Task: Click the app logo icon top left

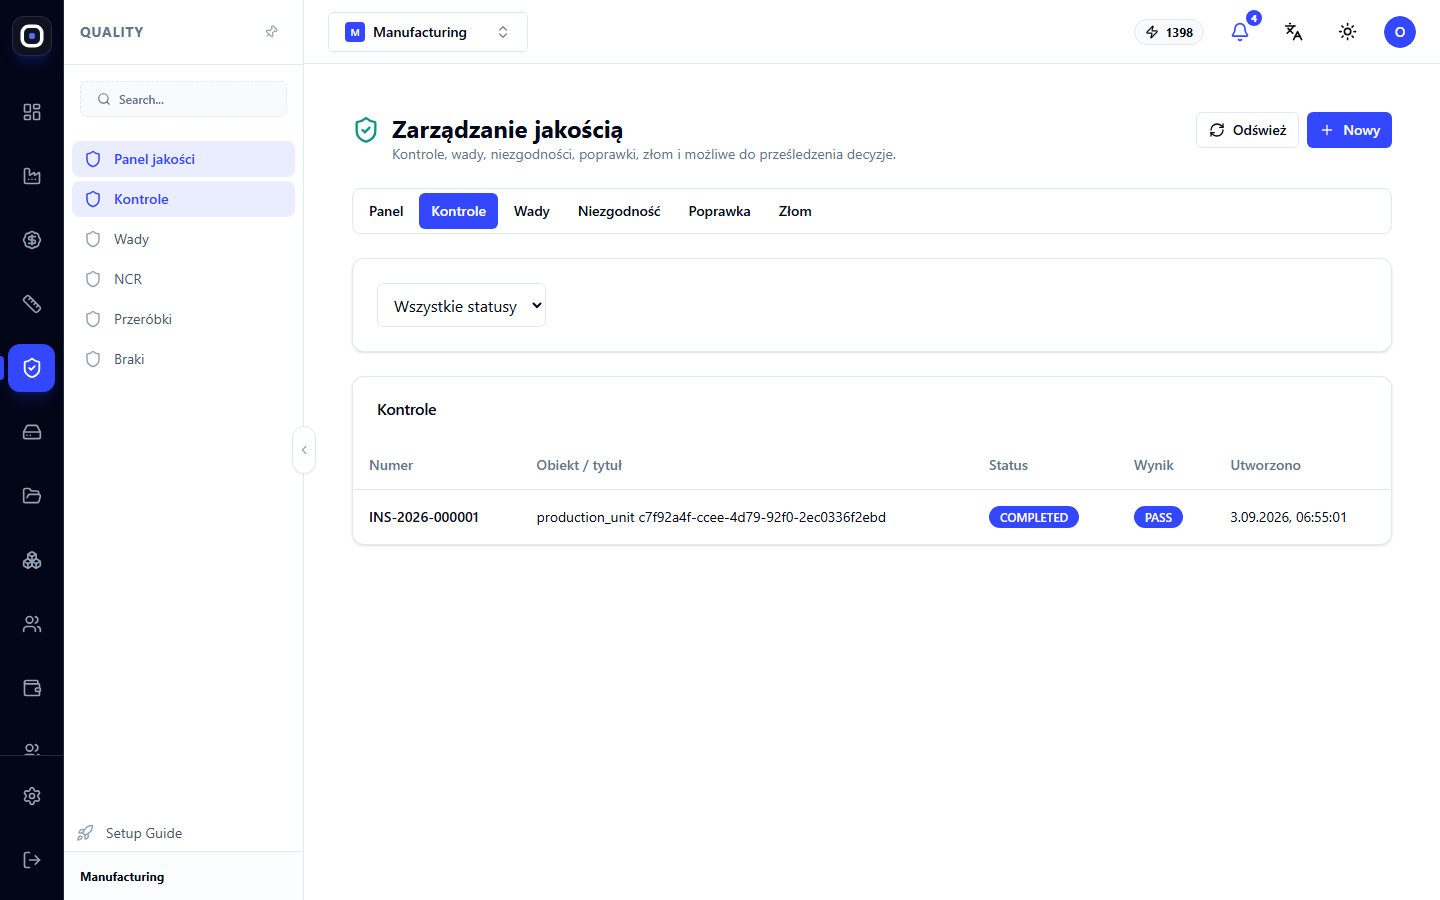Action: [32, 36]
